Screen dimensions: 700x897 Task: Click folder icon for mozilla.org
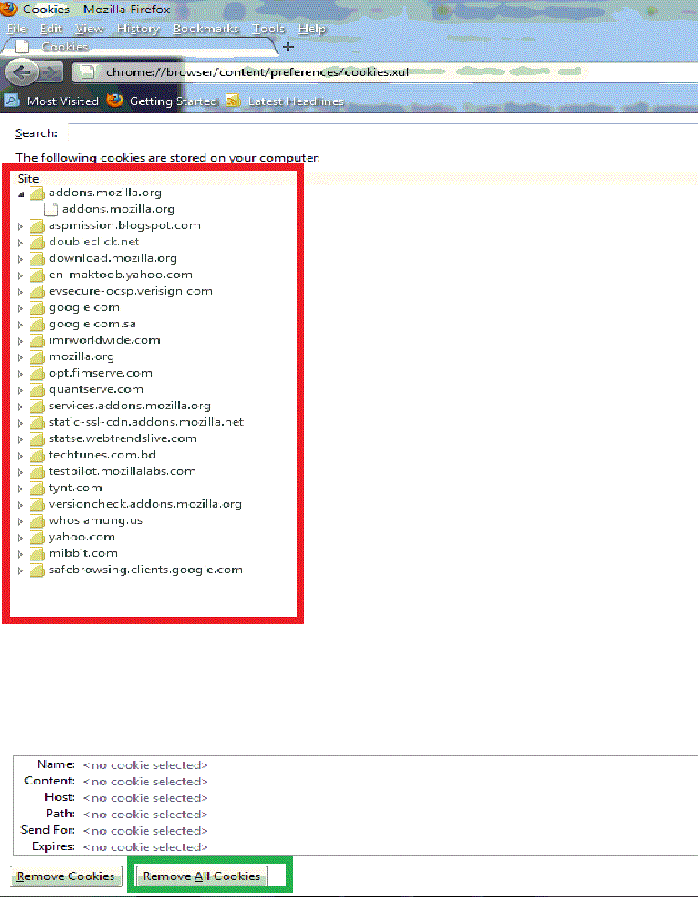pyautogui.click(x=37, y=357)
